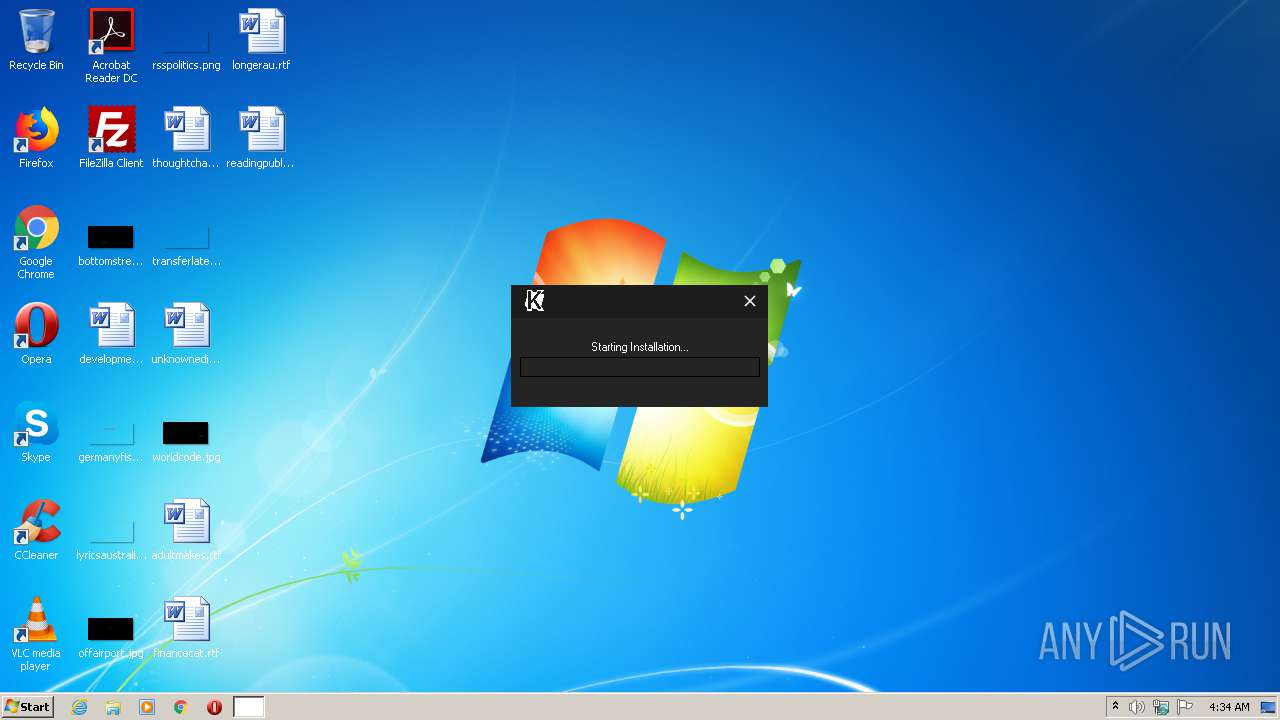Click the Starting Installation... status text

(640, 347)
